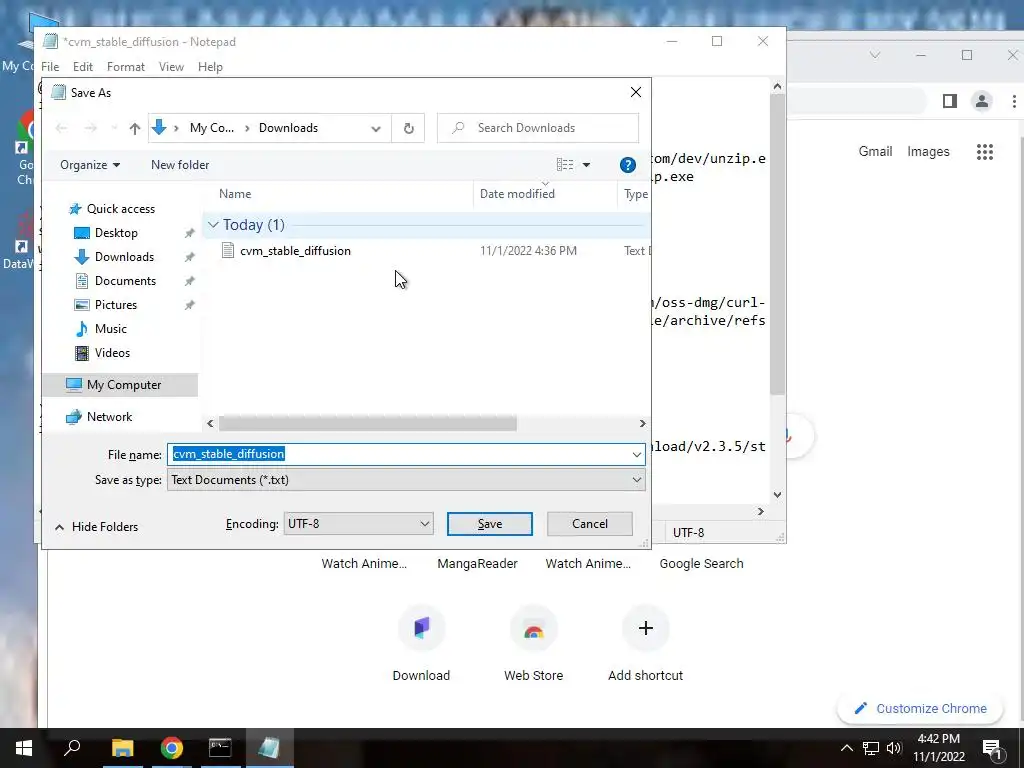The image size is (1024, 768).
Task: Open the Encoding UTF-8 dropdown
Action: point(359,524)
